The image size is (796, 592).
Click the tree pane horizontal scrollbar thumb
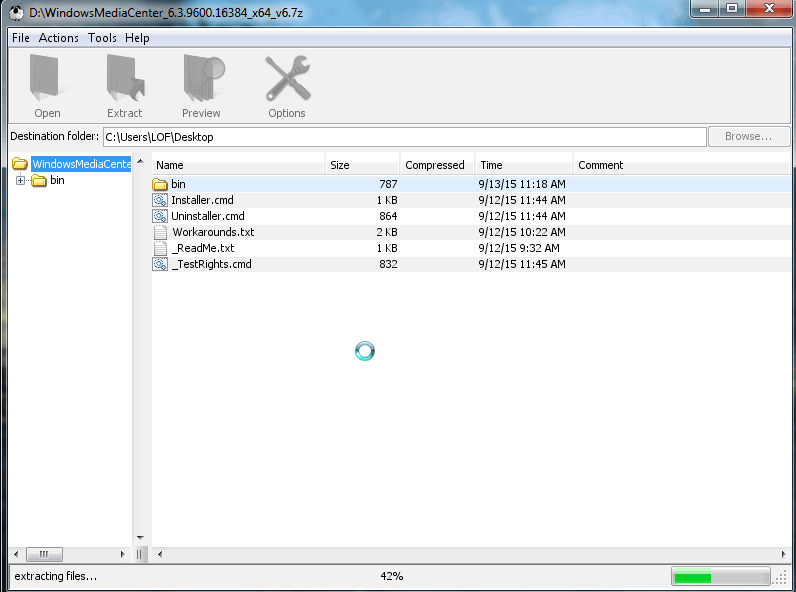(x=44, y=554)
